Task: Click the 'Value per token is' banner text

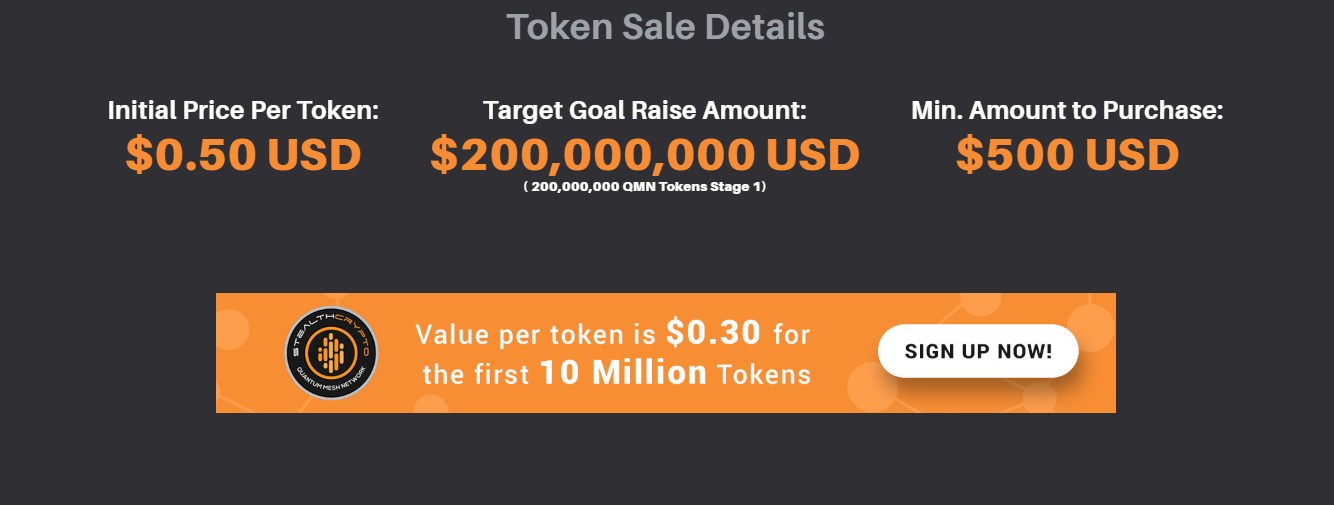Action: (537, 334)
